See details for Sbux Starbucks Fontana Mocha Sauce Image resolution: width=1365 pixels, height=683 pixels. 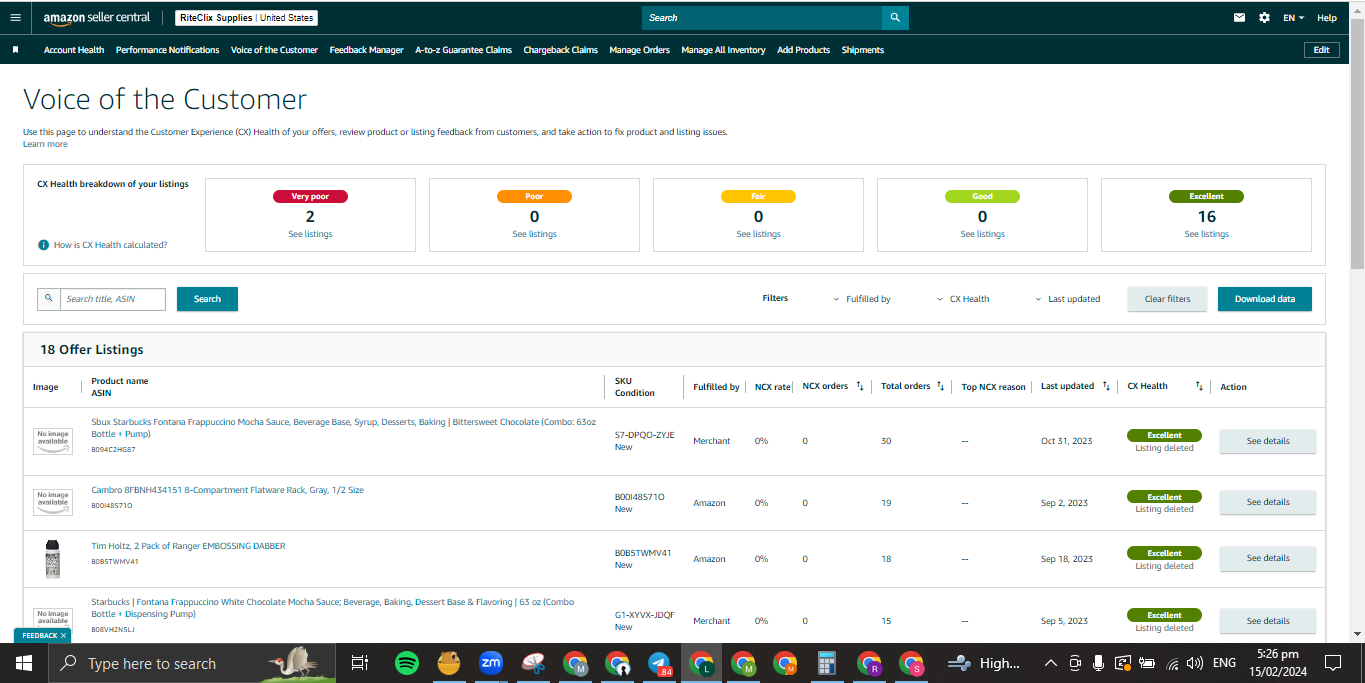coord(1267,441)
